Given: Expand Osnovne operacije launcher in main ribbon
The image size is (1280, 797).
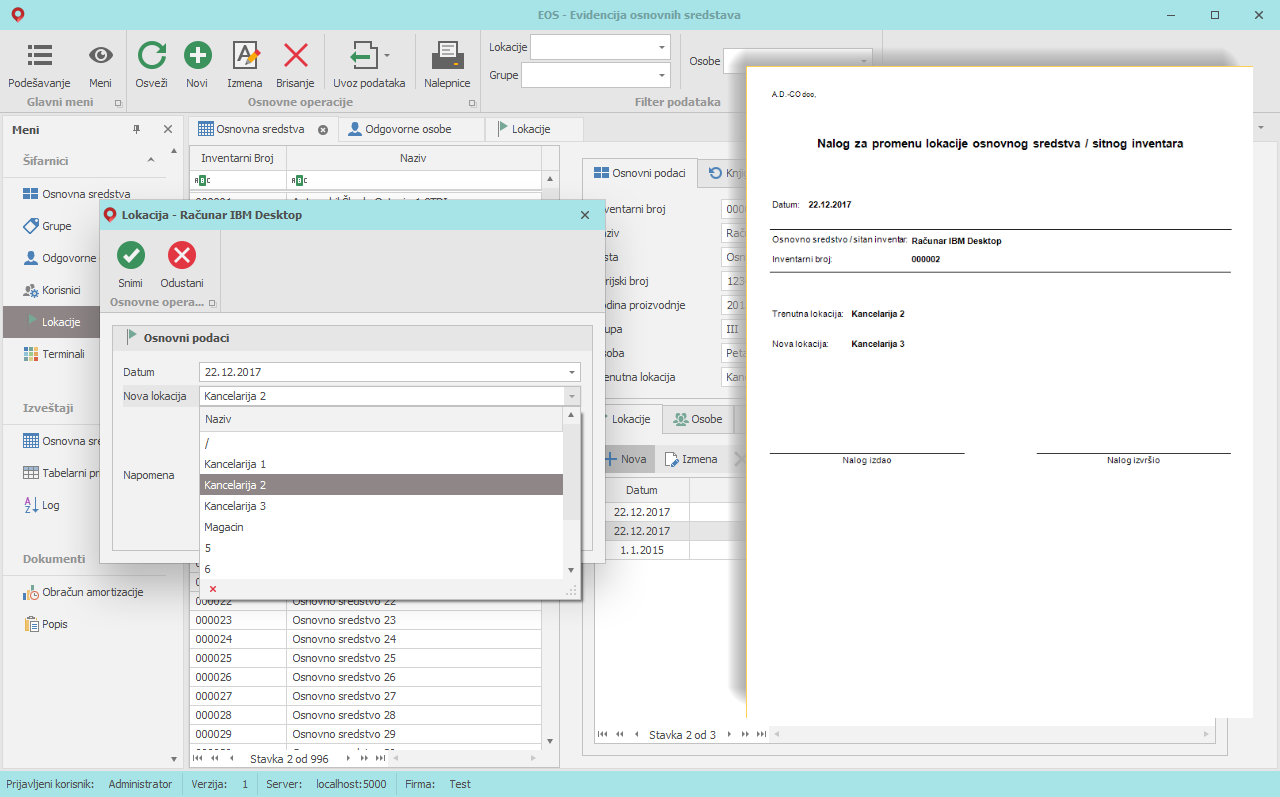Looking at the screenshot, I should coord(472,102).
